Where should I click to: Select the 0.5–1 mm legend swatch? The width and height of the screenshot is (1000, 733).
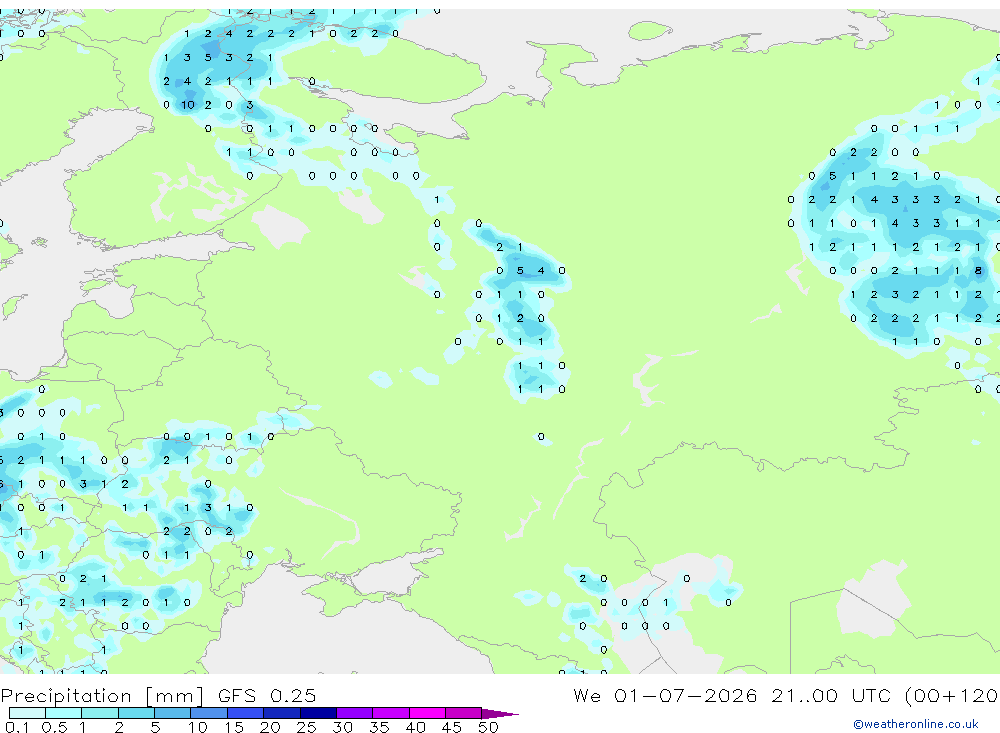click(x=64, y=713)
